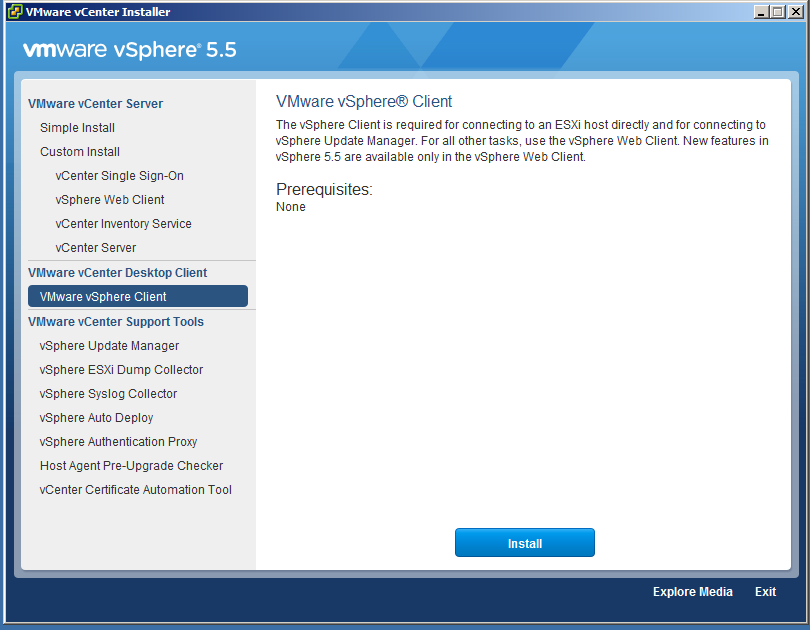
Task: Click the VMware vCenter Installer title bar icon
Action: point(14,12)
